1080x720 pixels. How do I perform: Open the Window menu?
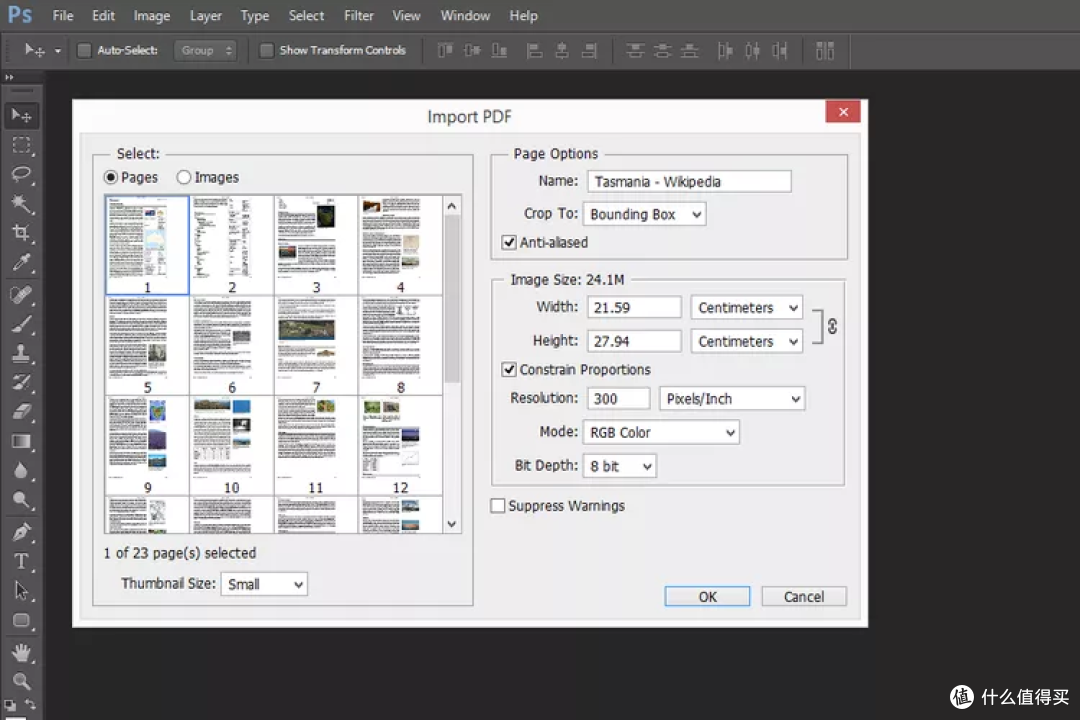[466, 15]
